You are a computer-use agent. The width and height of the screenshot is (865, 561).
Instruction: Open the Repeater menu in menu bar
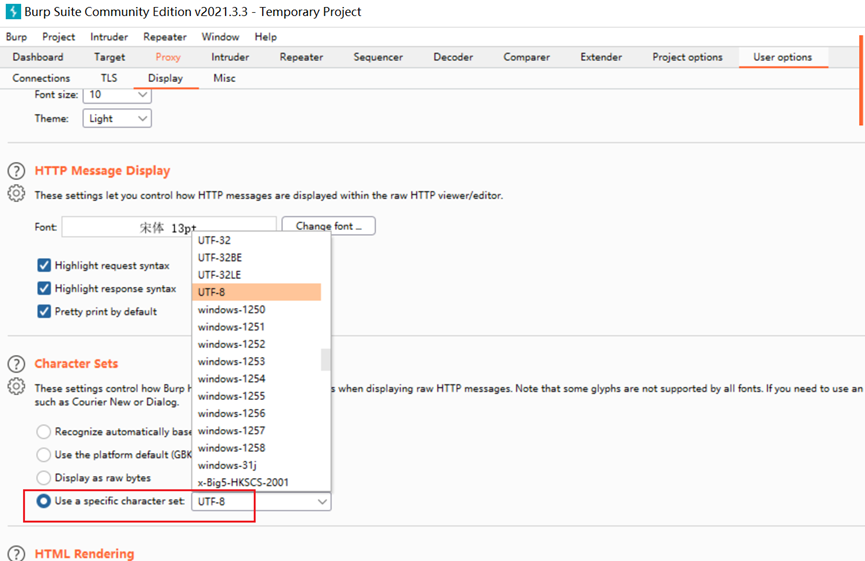click(x=165, y=37)
